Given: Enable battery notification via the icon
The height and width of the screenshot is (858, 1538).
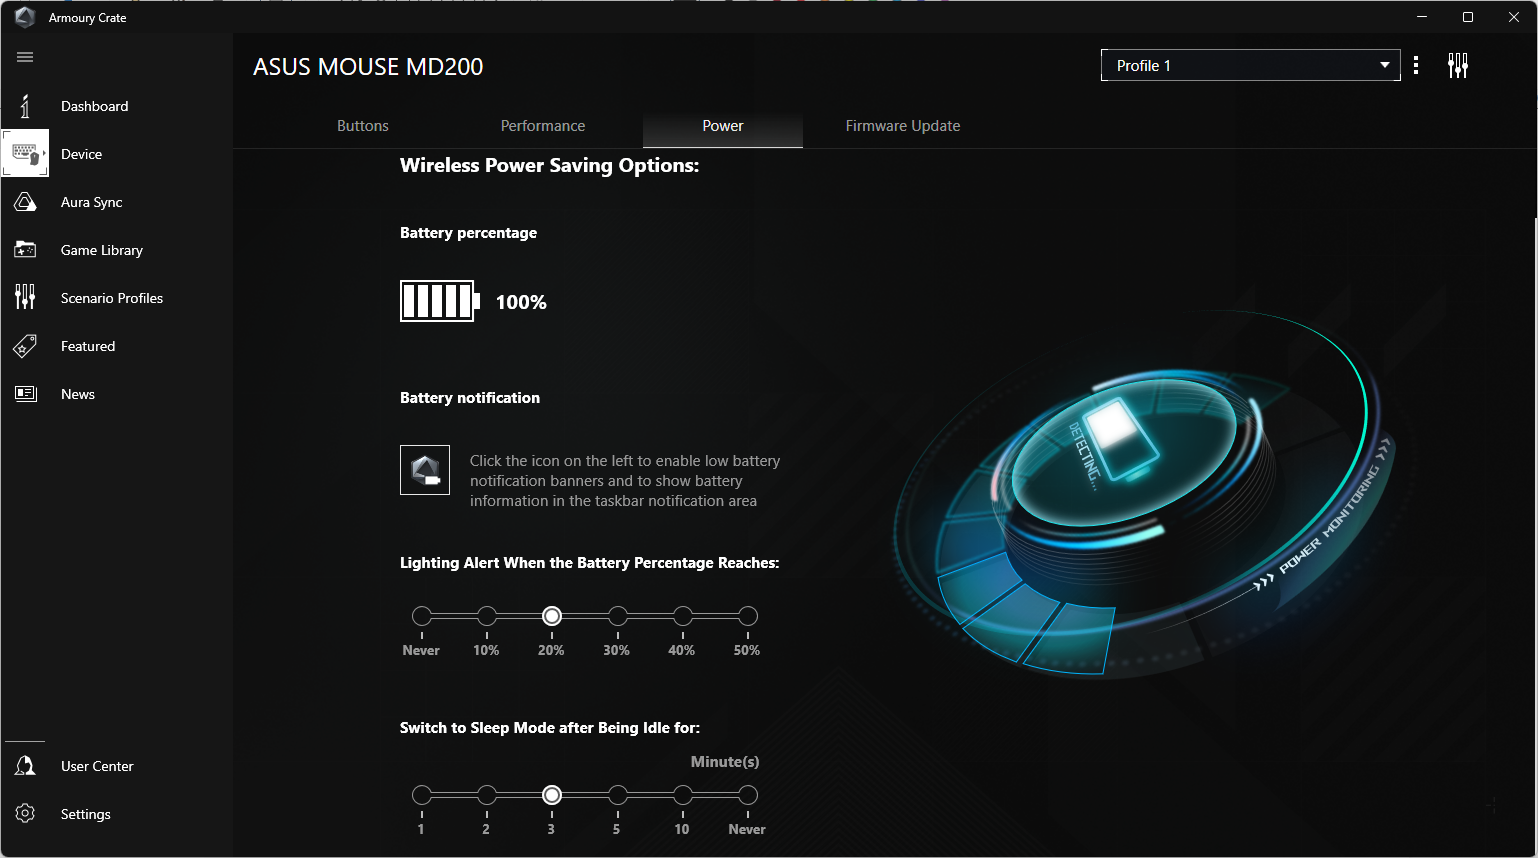Looking at the screenshot, I should [x=425, y=470].
